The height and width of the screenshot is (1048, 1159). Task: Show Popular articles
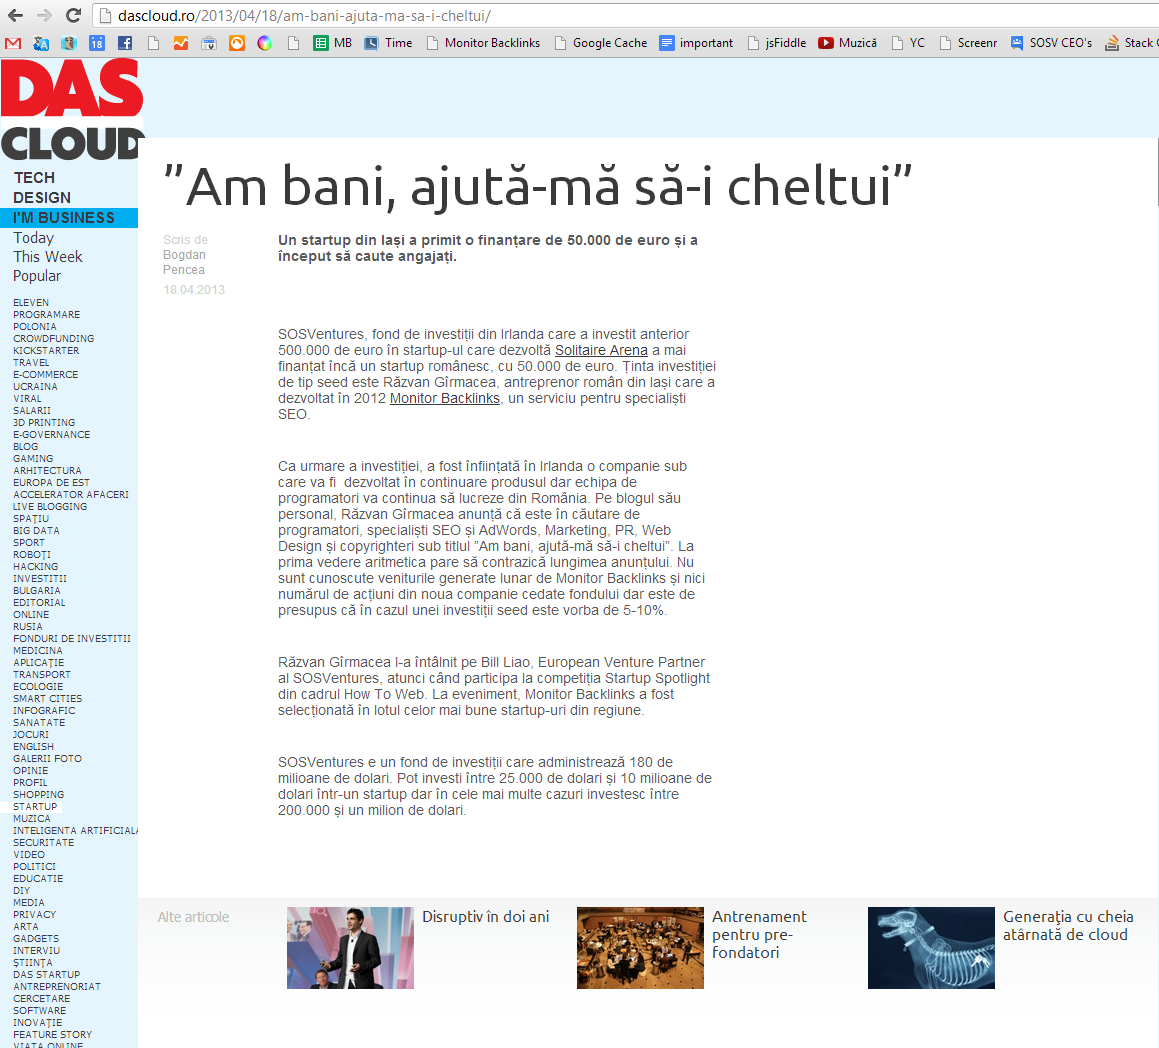(x=37, y=276)
